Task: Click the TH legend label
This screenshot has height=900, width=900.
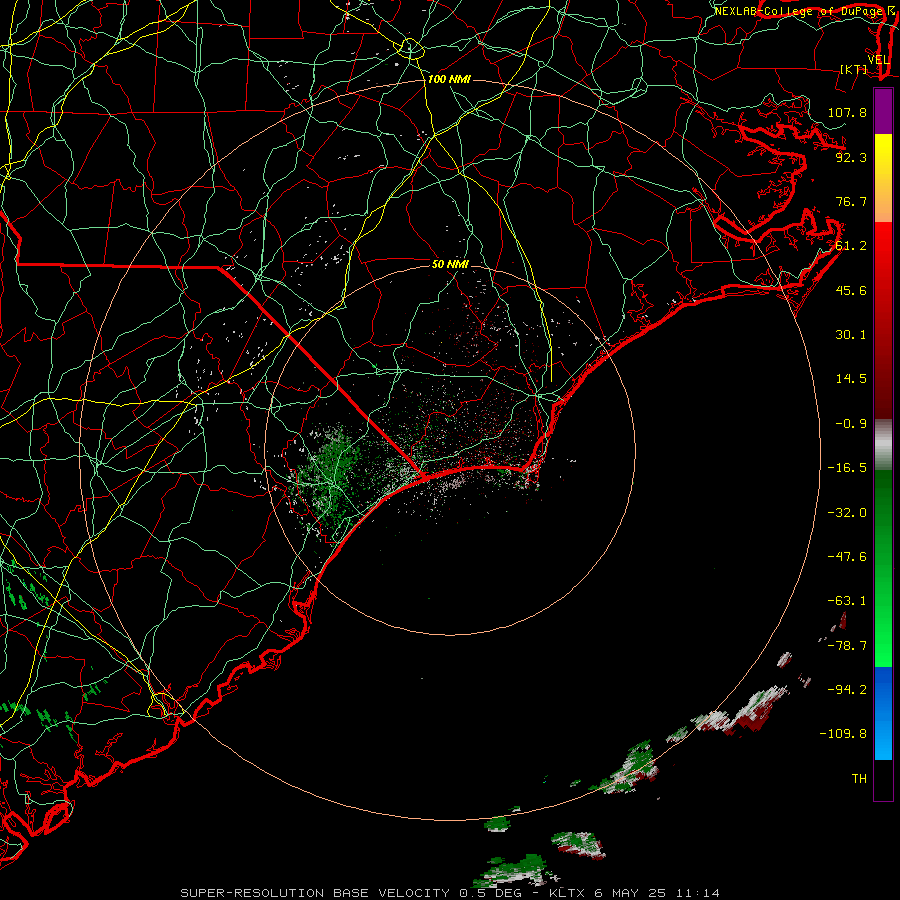Action: point(859,779)
